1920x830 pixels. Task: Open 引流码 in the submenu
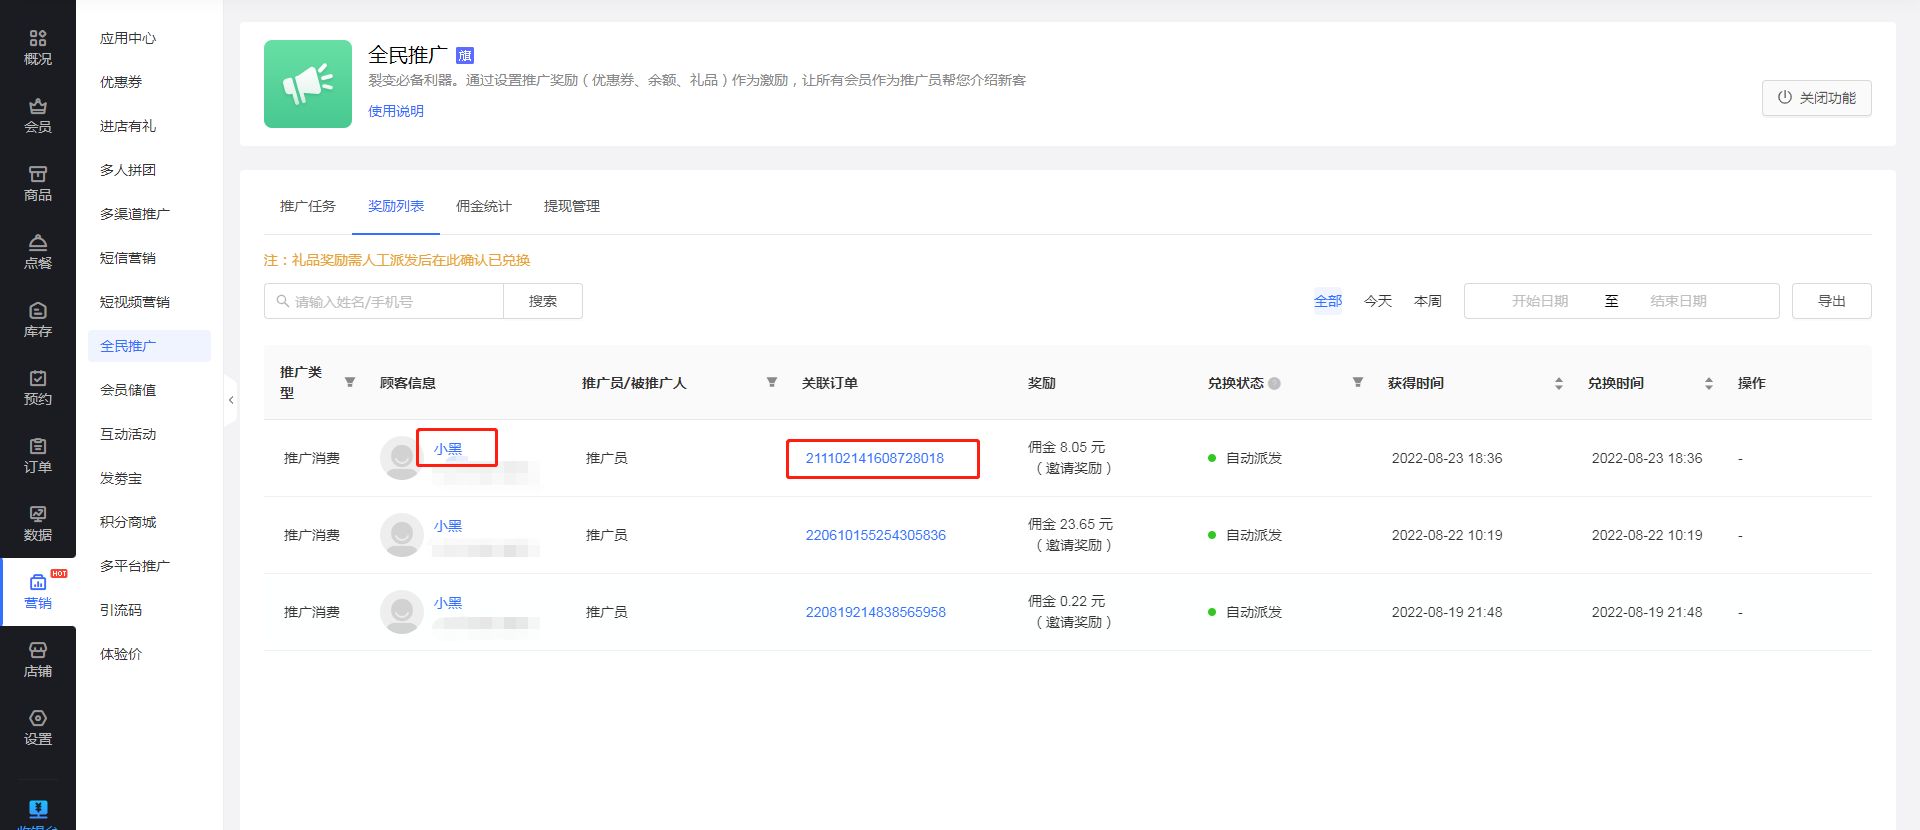pyautogui.click(x=121, y=610)
